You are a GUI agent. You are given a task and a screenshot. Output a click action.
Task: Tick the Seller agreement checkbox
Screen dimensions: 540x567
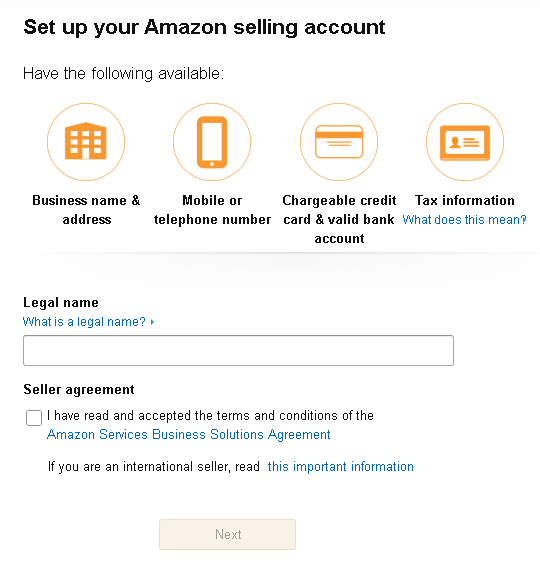point(34,418)
